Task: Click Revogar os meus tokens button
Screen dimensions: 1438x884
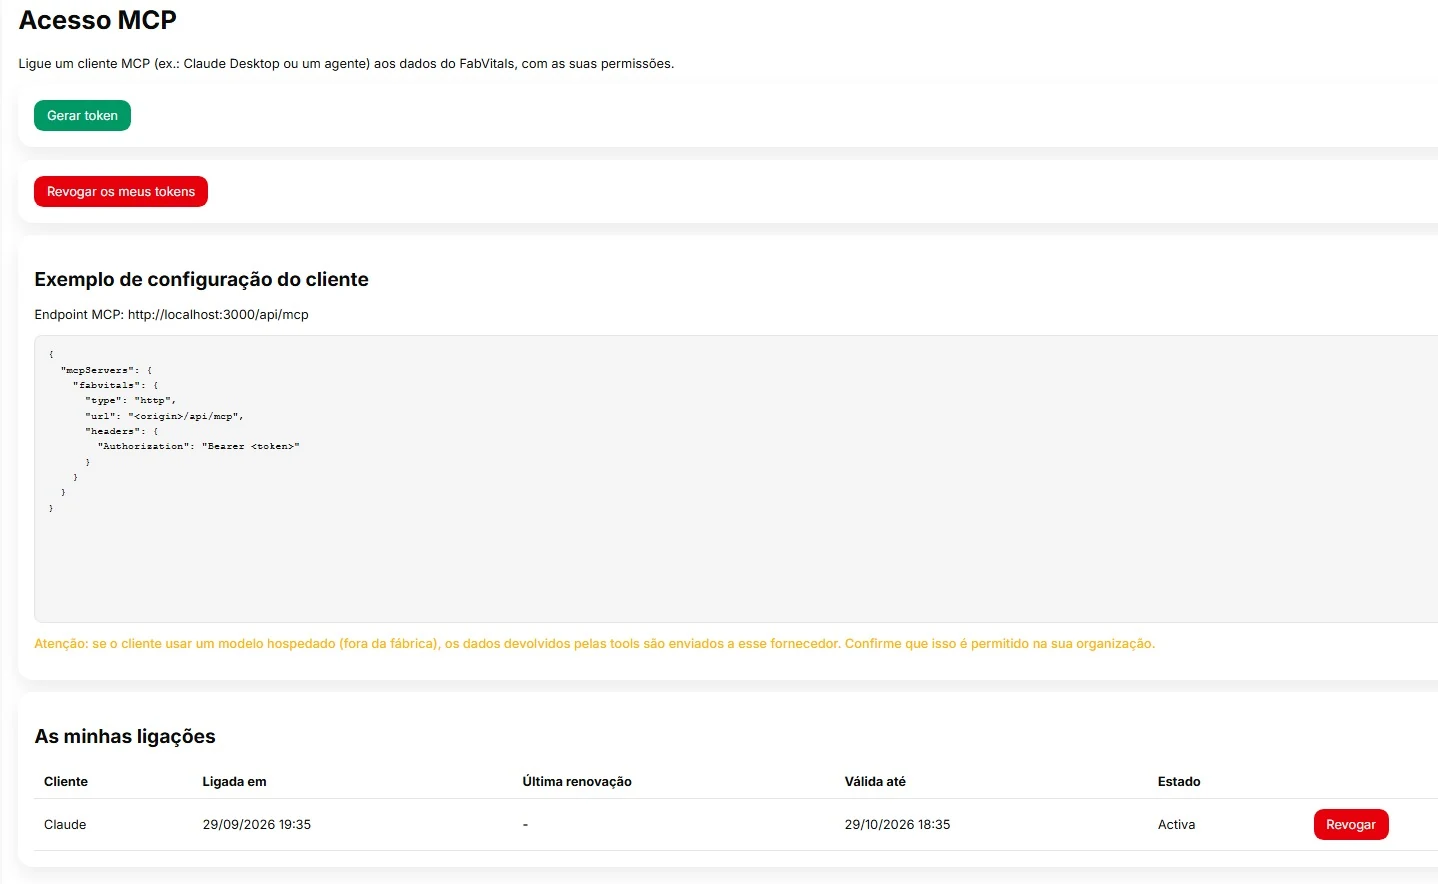Action: (121, 192)
